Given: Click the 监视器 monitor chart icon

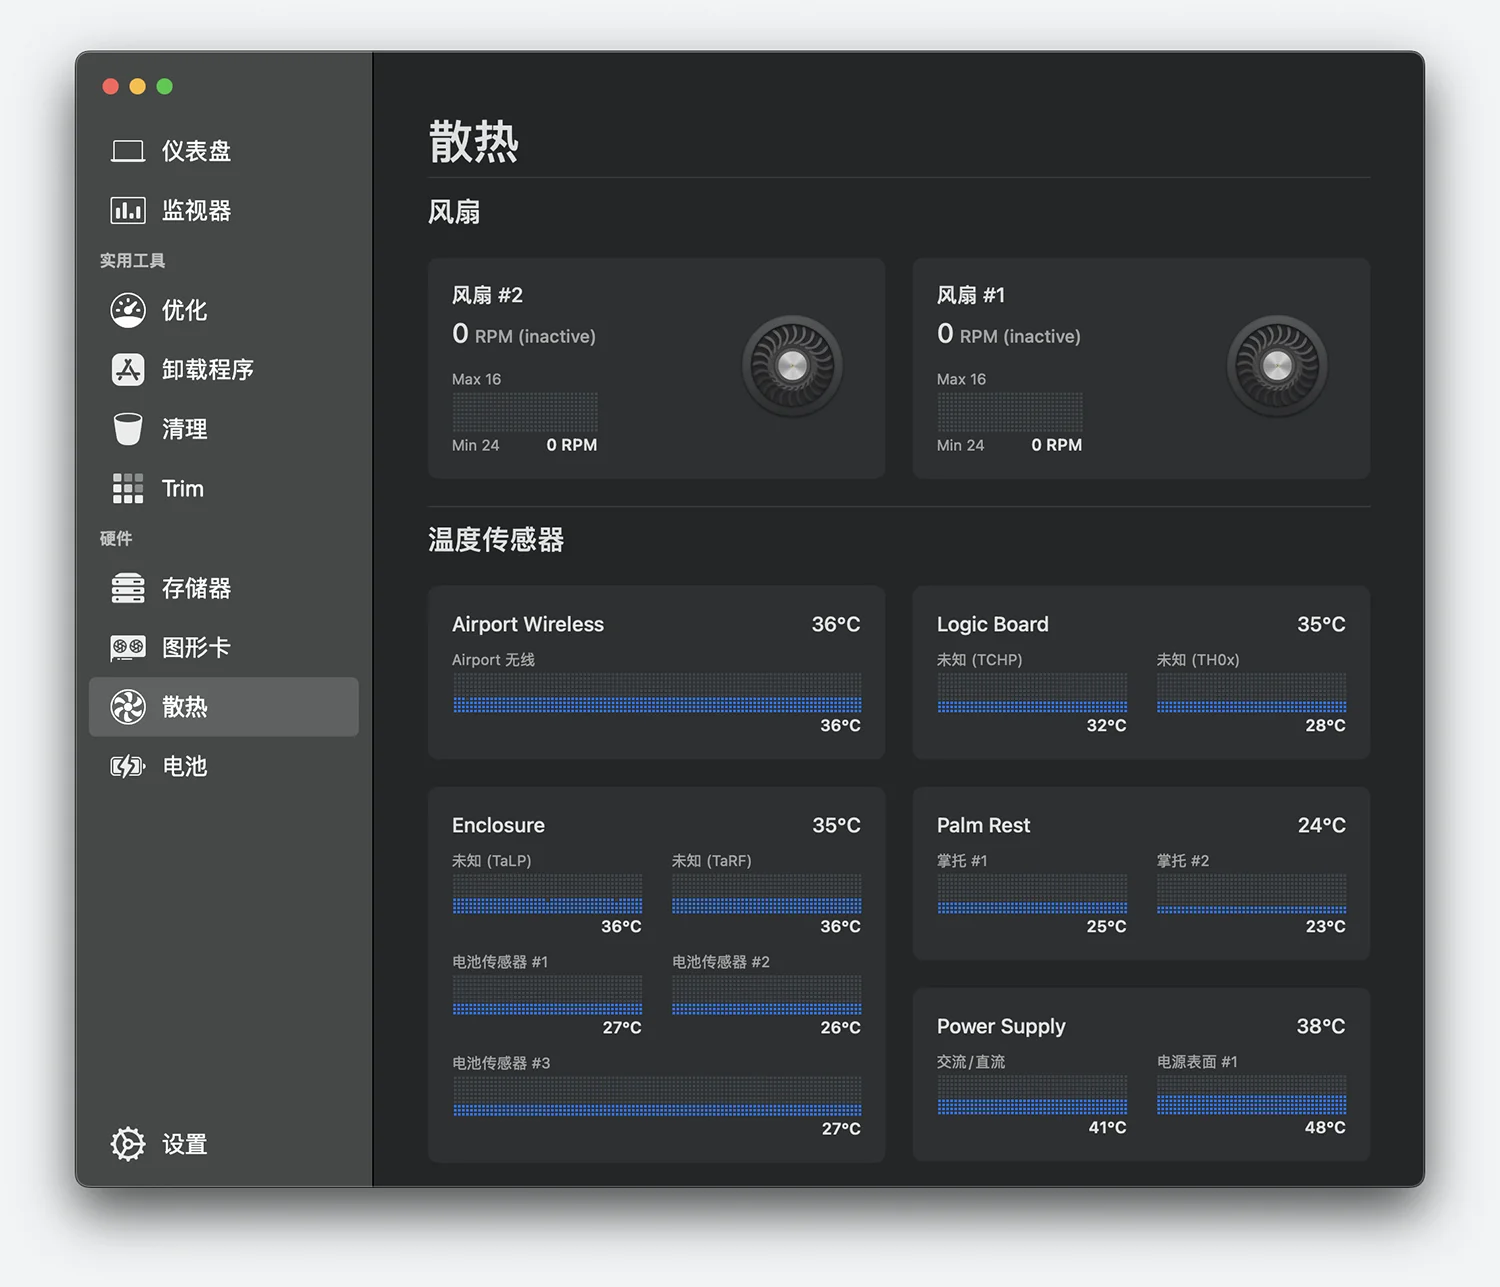Looking at the screenshot, I should (x=128, y=211).
